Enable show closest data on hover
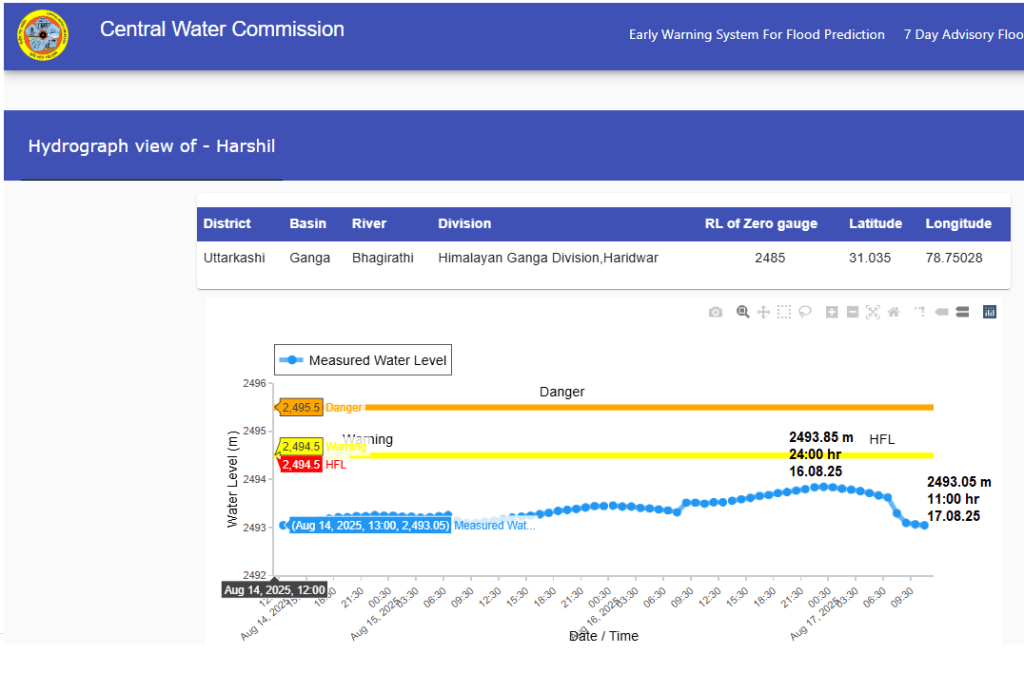This screenshot has height=673, width=1024. click(941, 313)
